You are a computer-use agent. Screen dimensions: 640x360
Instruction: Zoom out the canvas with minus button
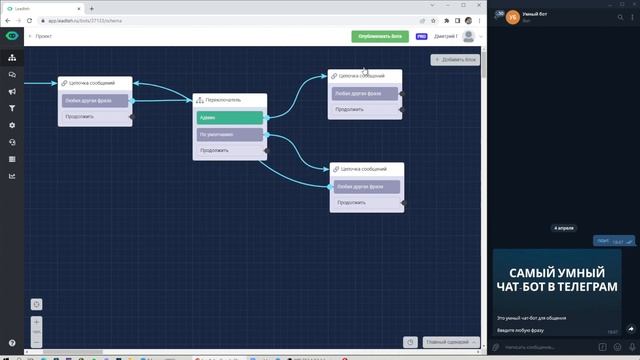(36, 342)
